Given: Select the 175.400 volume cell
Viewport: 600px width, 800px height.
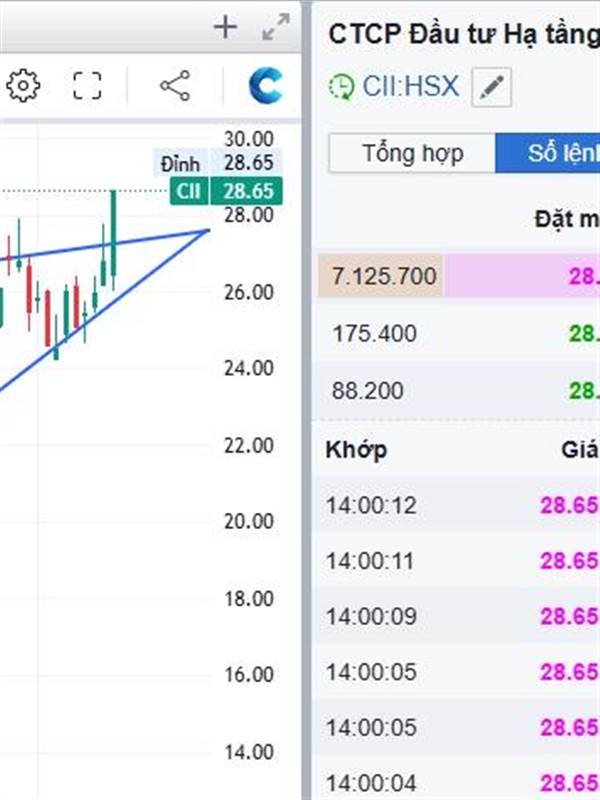Looking at the screenshot, I should tap(374, 334).
